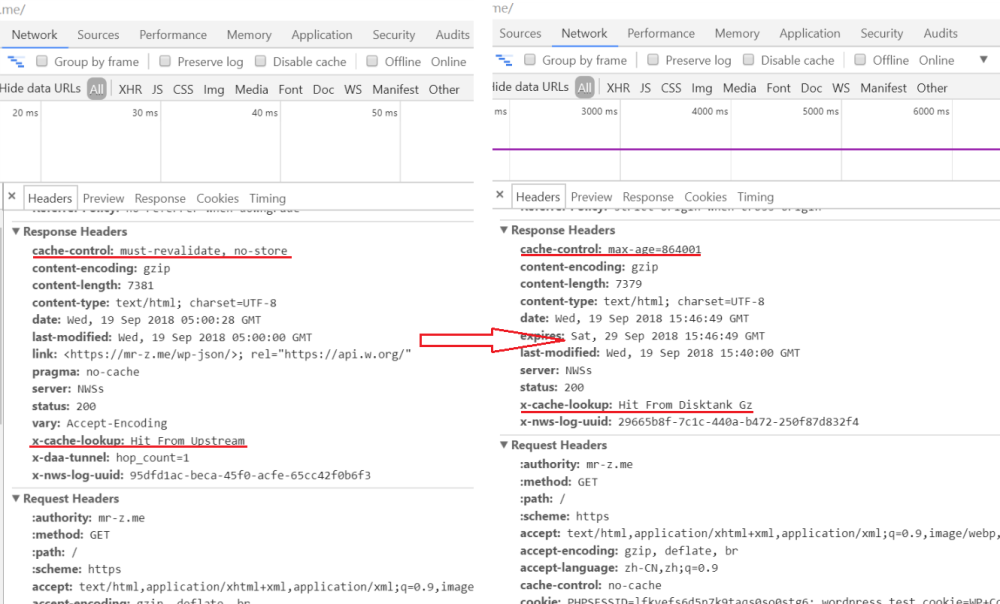Open Response tab in right request pane
The image size is (1000, 604).
[648, 197]
